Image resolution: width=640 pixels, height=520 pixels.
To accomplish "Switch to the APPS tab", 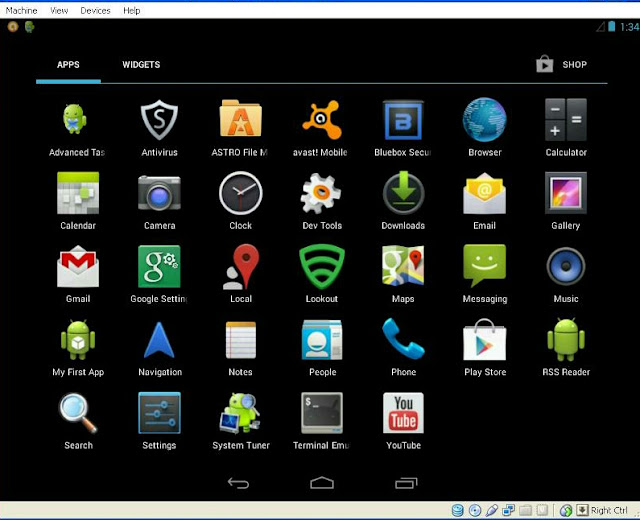I will [x=68, y=64].
